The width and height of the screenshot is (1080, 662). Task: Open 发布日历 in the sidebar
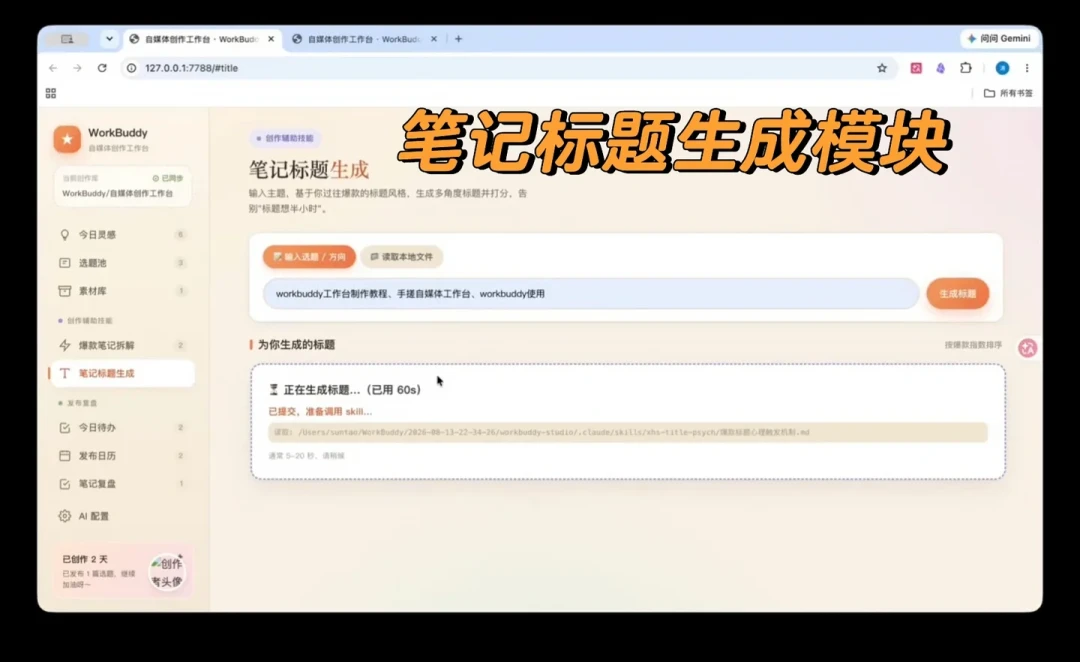(122, 456)
